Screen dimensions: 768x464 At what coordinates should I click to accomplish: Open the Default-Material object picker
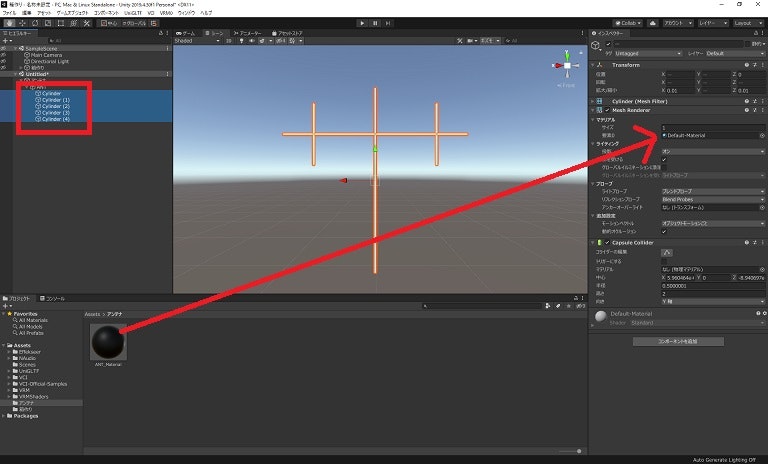[x=762, y=135]
